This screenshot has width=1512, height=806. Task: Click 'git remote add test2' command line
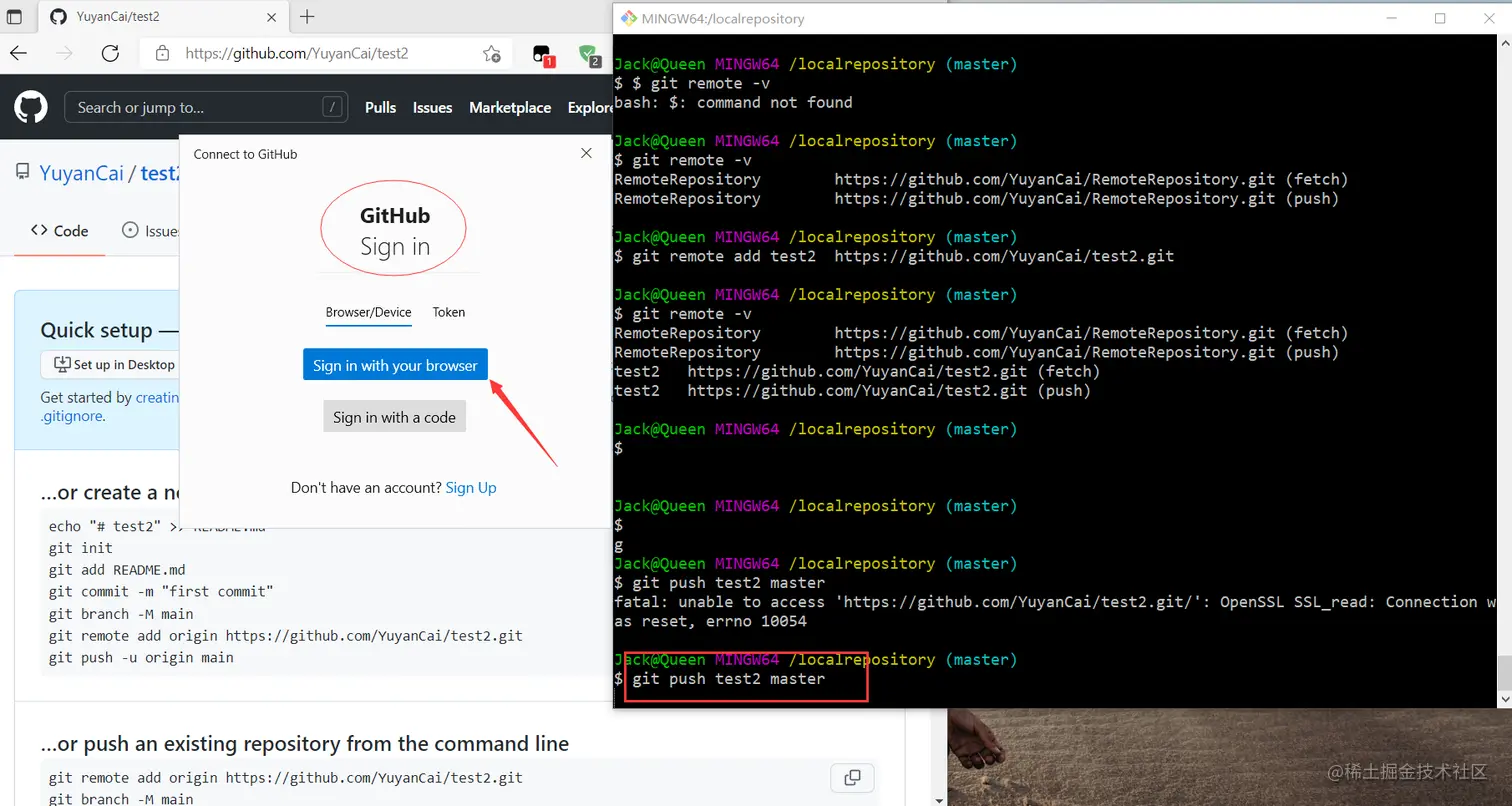pos(903,256)
